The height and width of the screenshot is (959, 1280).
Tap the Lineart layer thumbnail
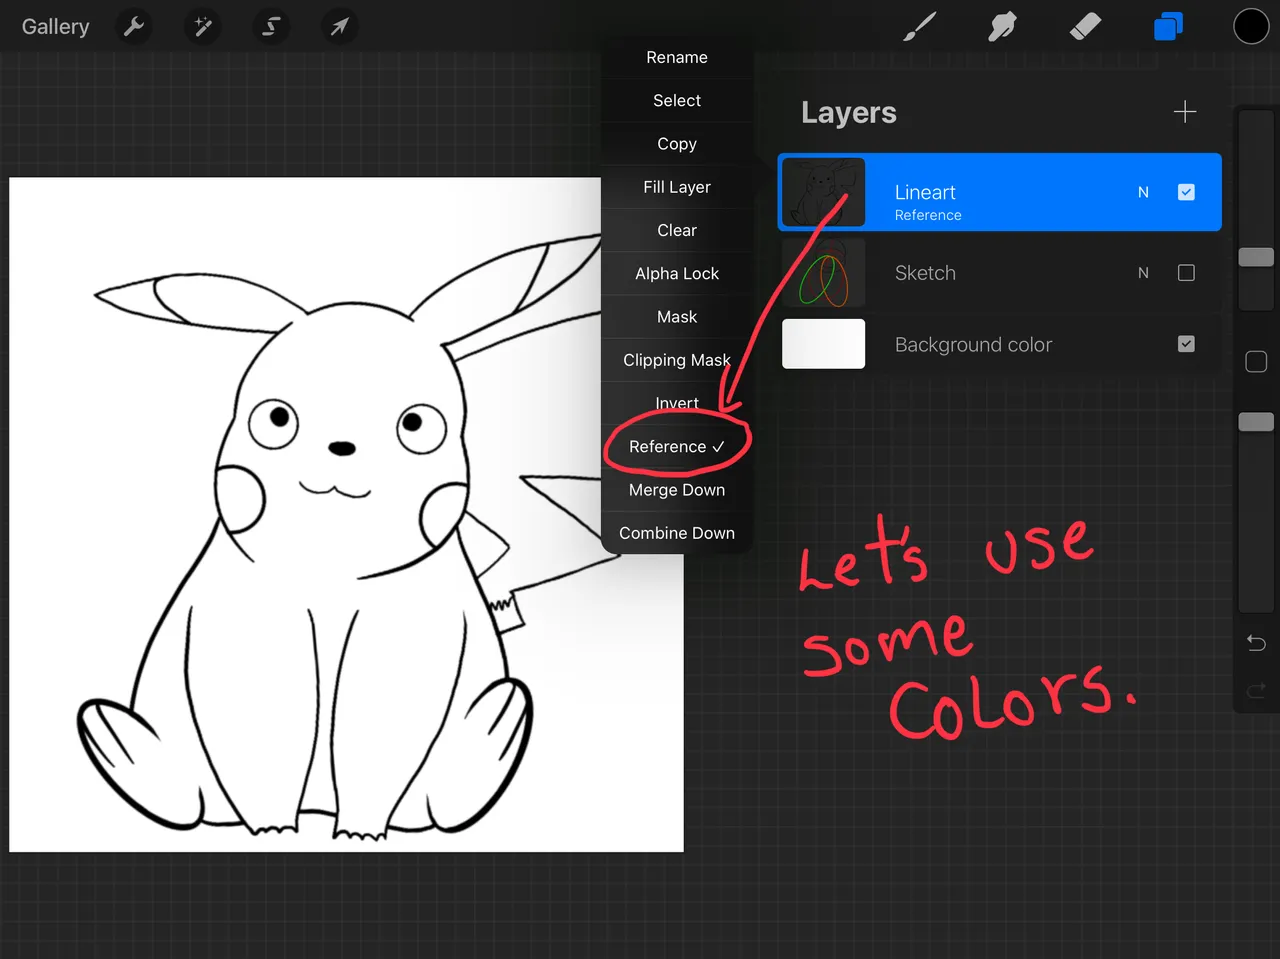click(823, 192)
